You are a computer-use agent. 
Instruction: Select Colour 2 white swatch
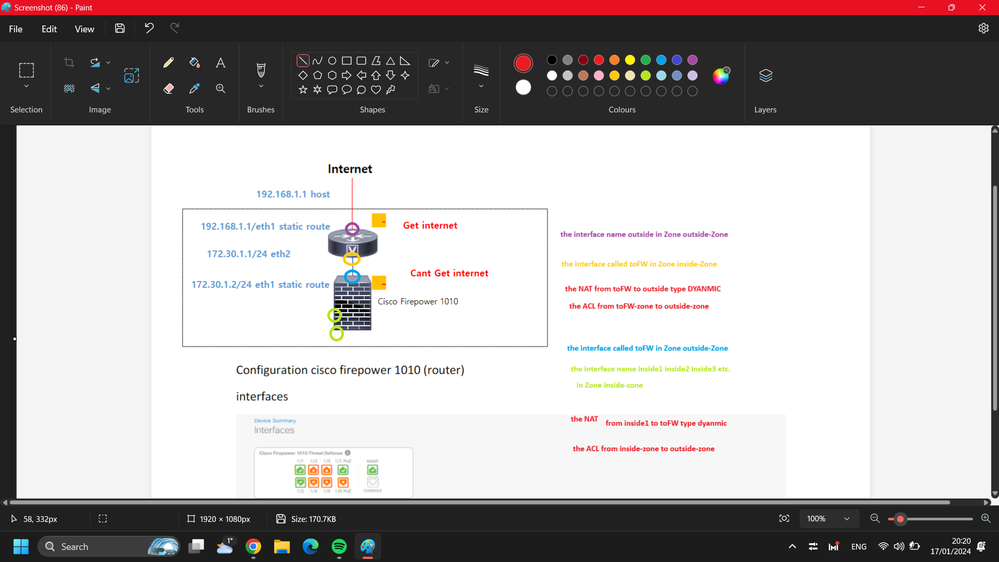[523, 87]
